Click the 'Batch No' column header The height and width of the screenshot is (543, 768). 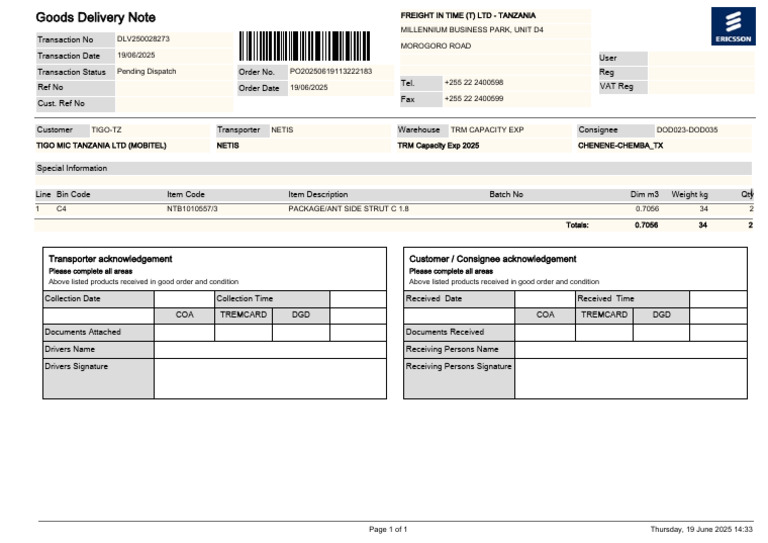point(506,194)
